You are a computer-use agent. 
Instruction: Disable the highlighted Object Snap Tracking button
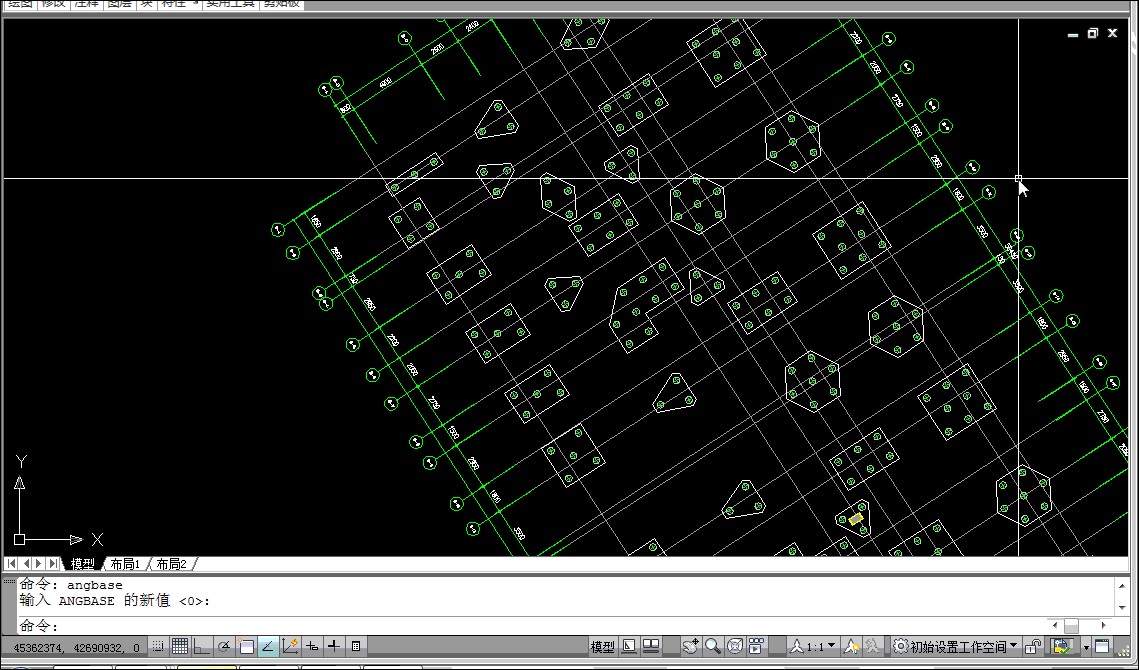click(x=268, y=646)
